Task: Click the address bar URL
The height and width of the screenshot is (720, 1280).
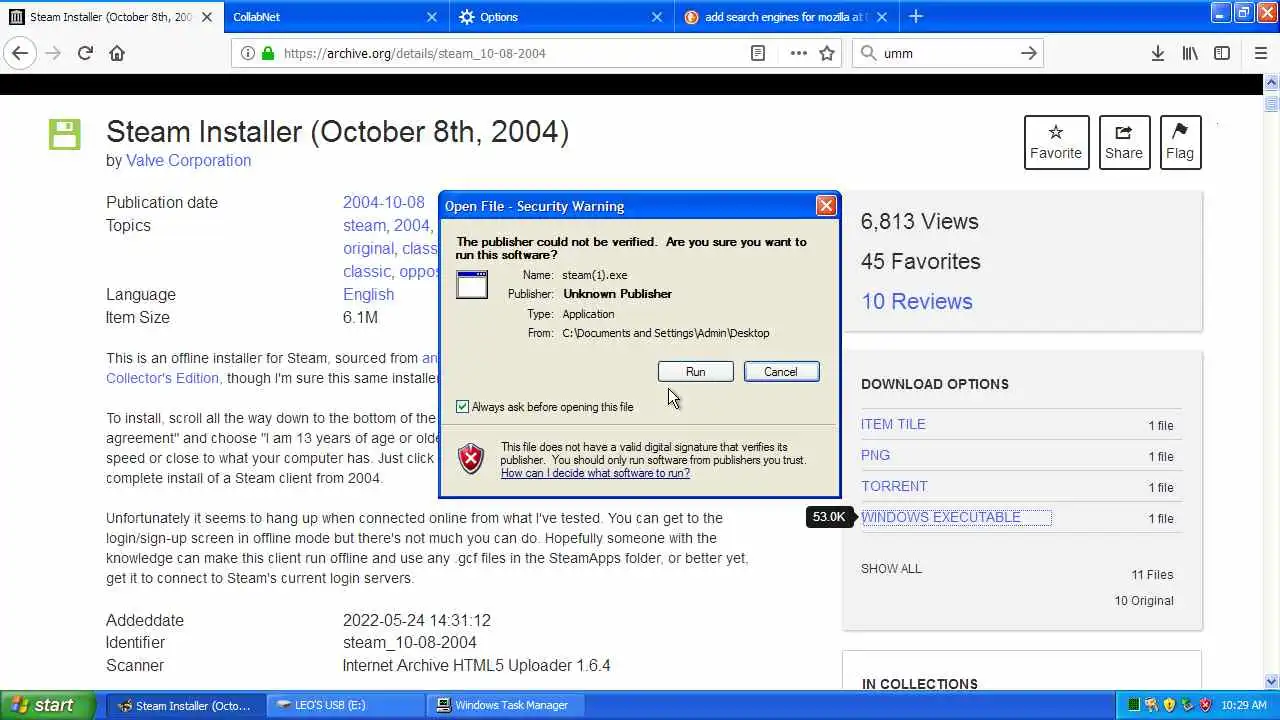Action: point(414,53)
